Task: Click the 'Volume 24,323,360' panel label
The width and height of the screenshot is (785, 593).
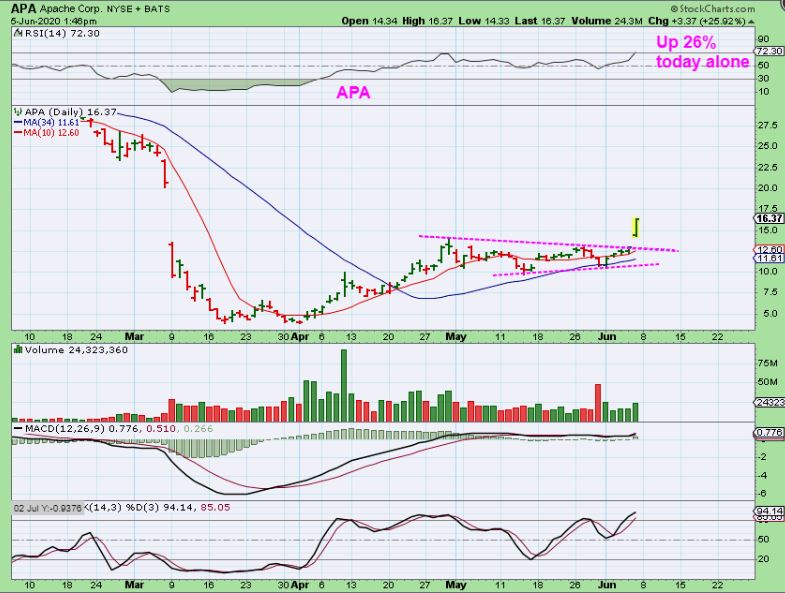Action: (x=76, y=350)
